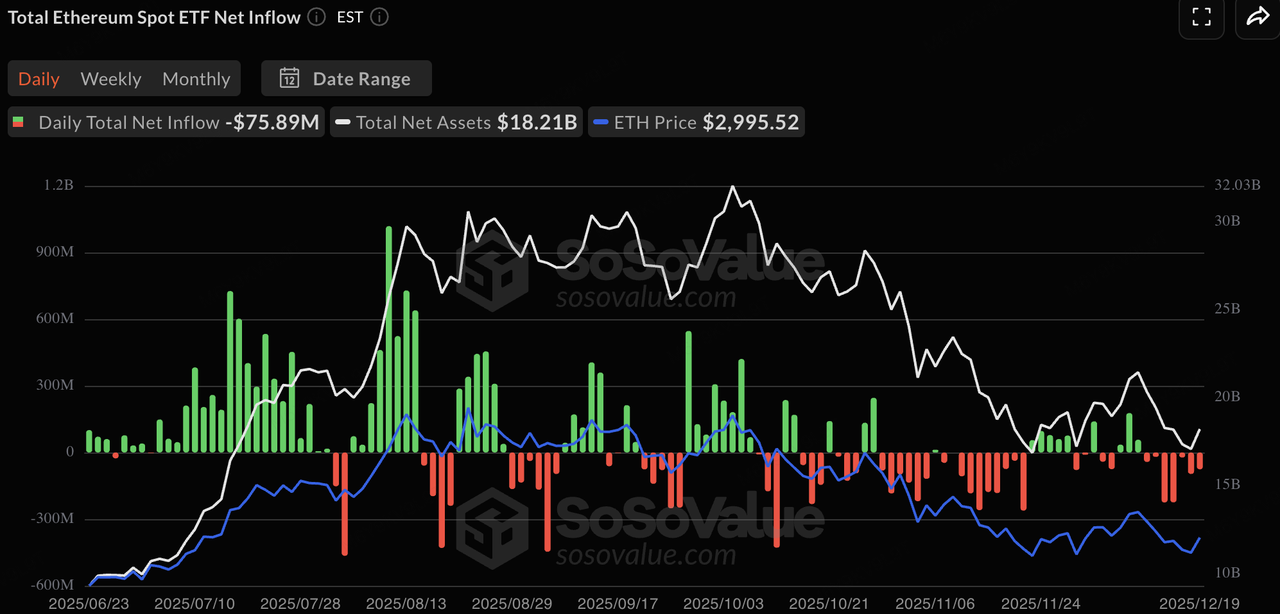The height and width of the screenshot is (614, 1280).
Task: Click the white line marker for Total Net Assets
Action: pyautogui.click(x=343, y=123)
